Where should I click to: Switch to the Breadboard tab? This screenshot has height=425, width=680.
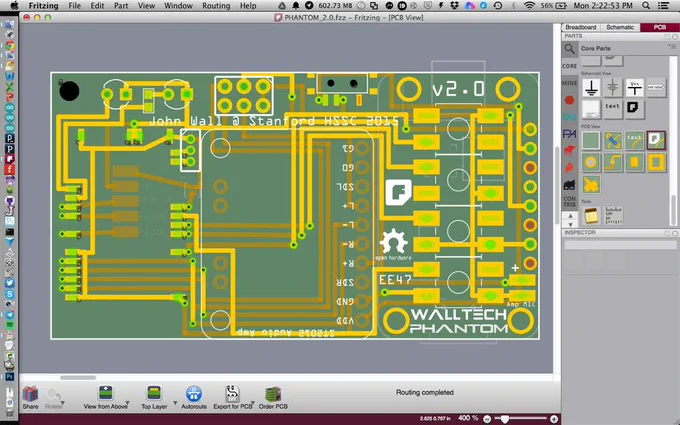pos(581,27)
